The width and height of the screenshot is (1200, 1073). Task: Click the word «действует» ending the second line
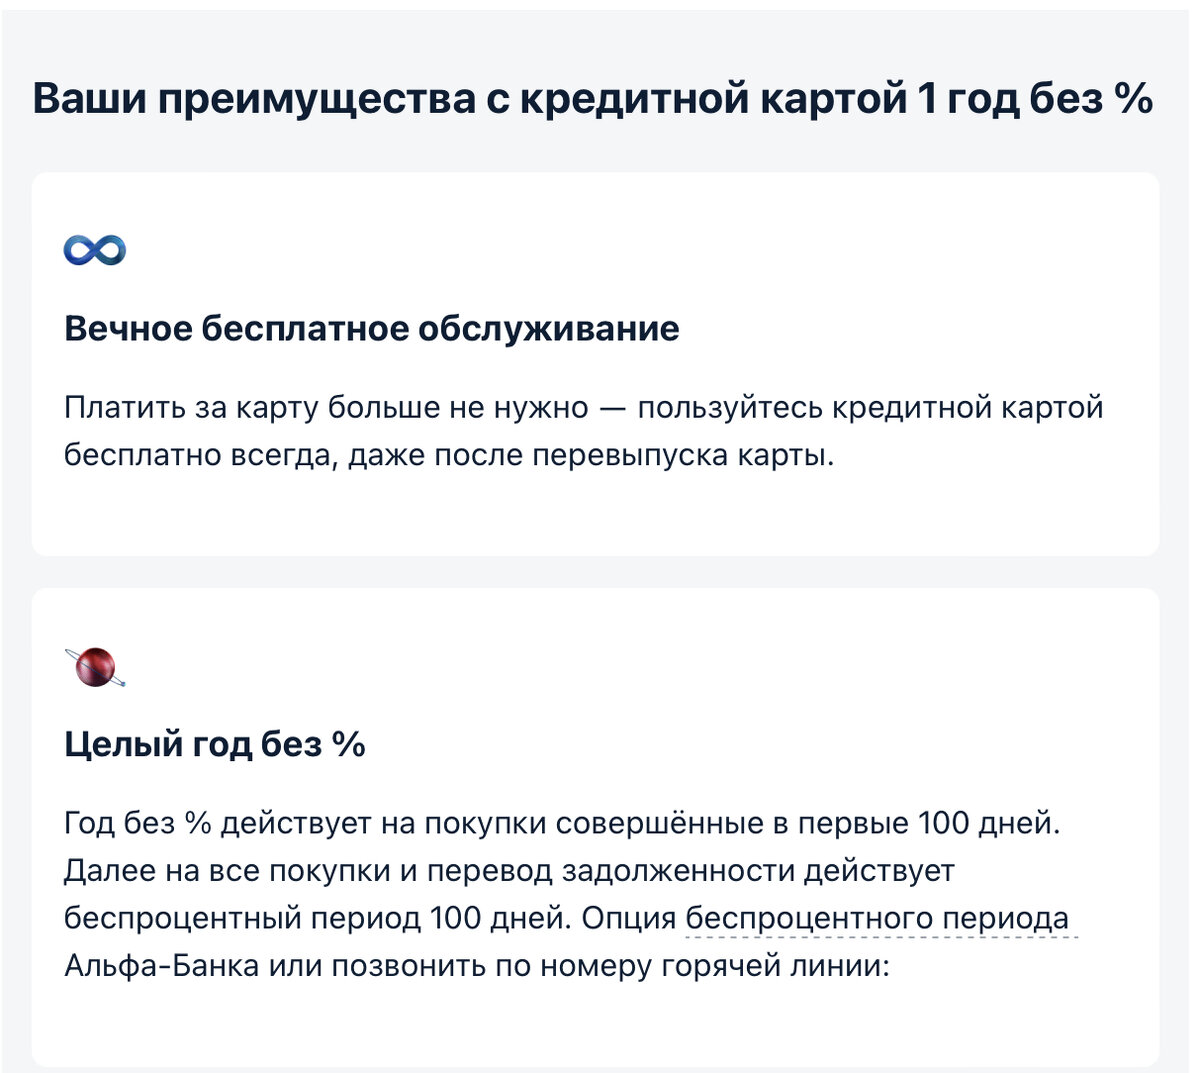(879, 871)
